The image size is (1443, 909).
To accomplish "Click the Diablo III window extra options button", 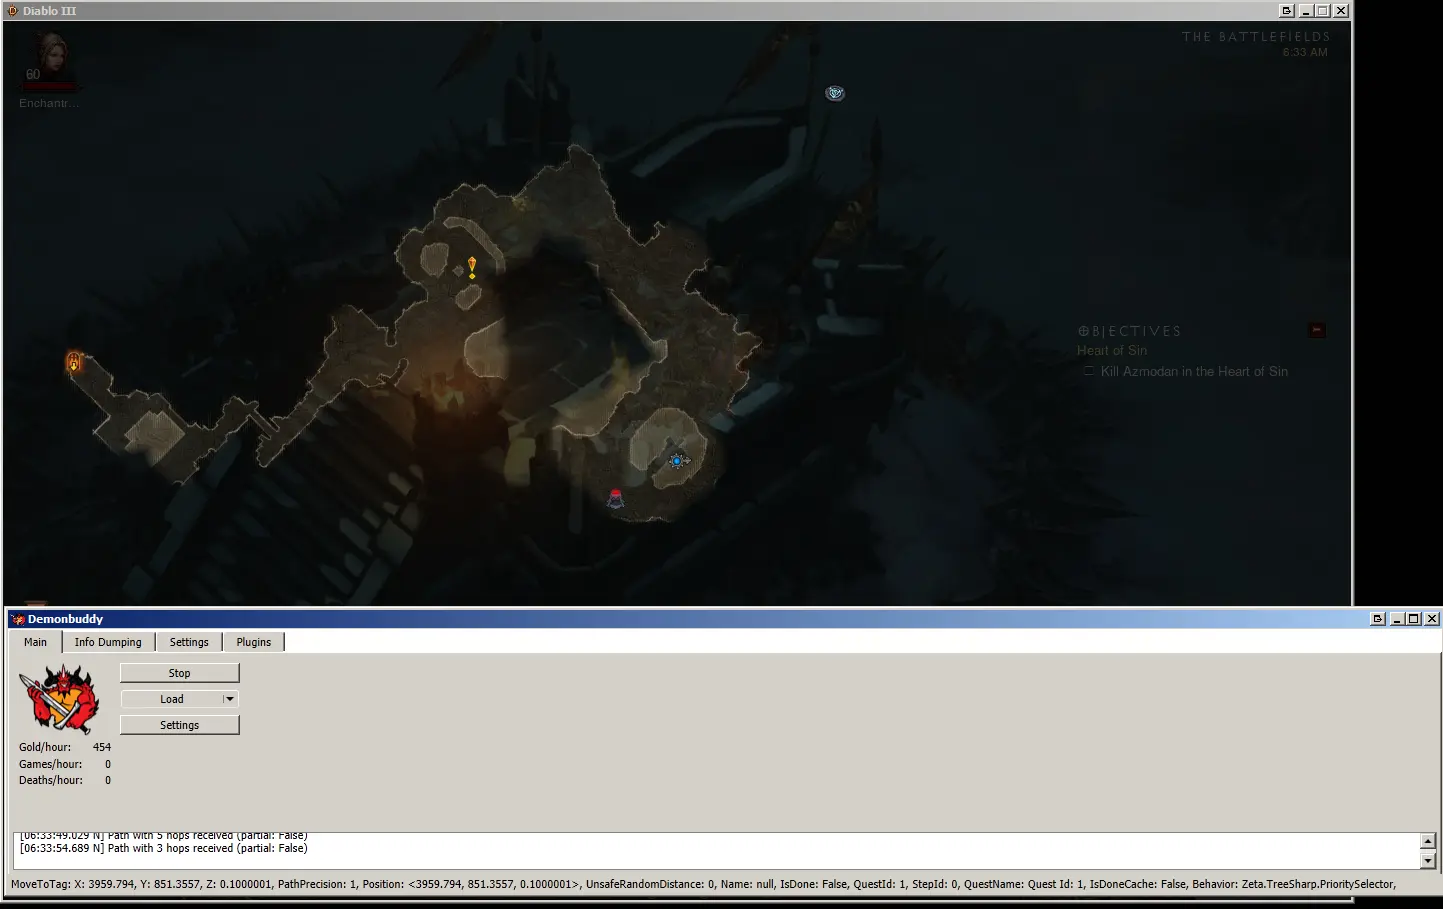I will pos(1286,11).
